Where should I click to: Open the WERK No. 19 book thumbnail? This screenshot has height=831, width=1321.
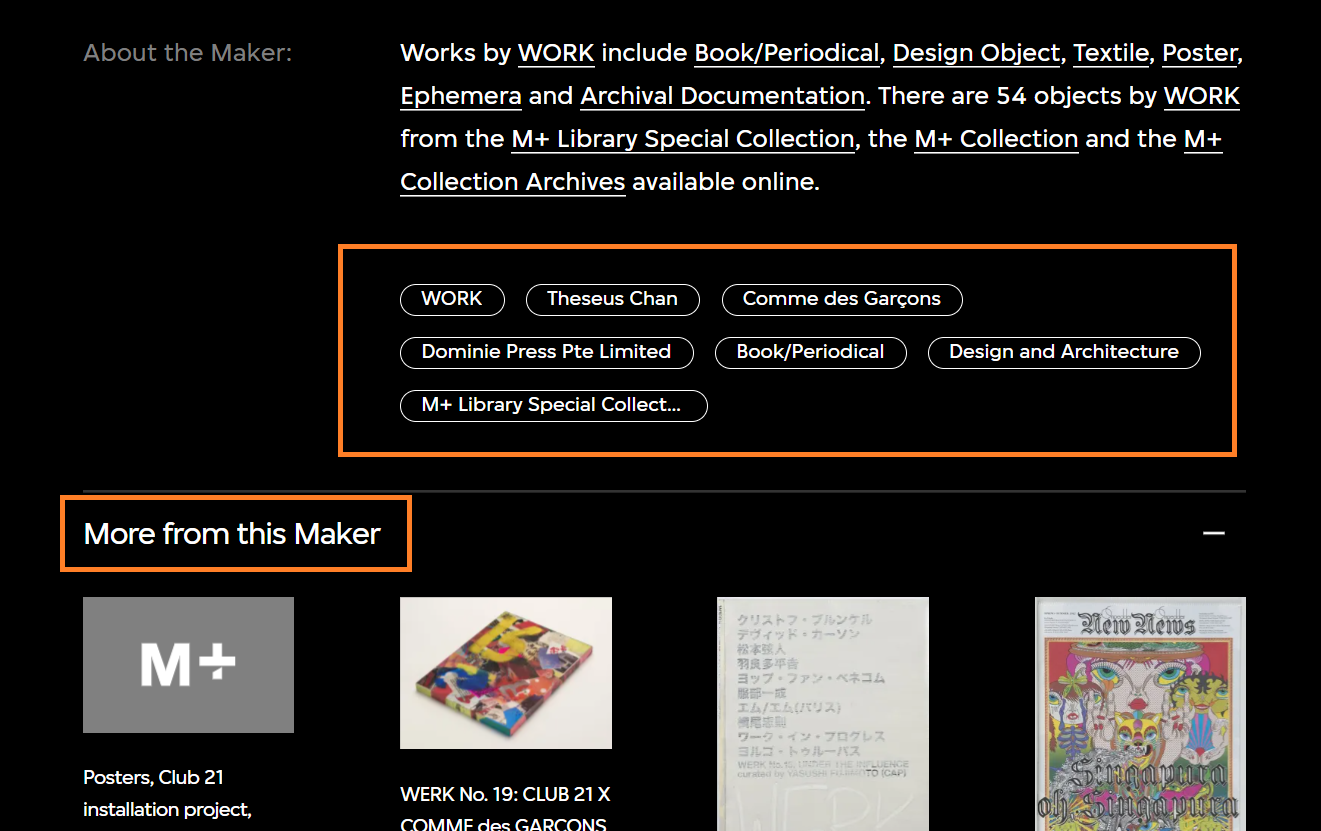click(506, 673)
